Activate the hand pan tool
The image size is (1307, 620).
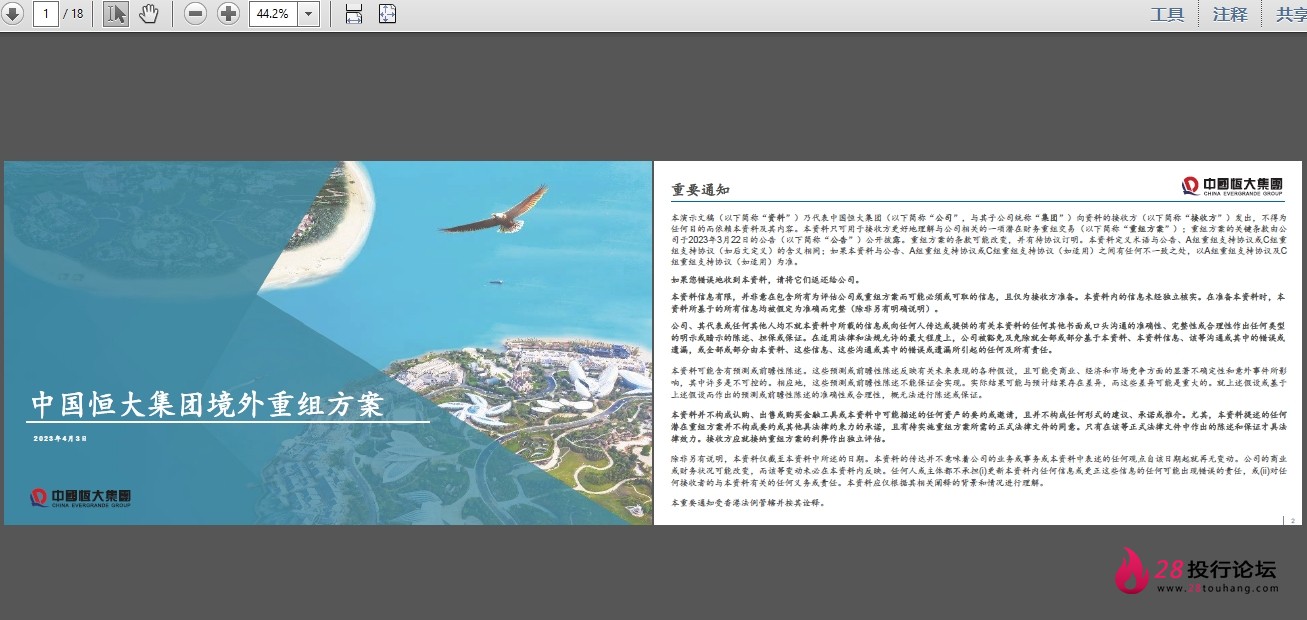[148, 14]
